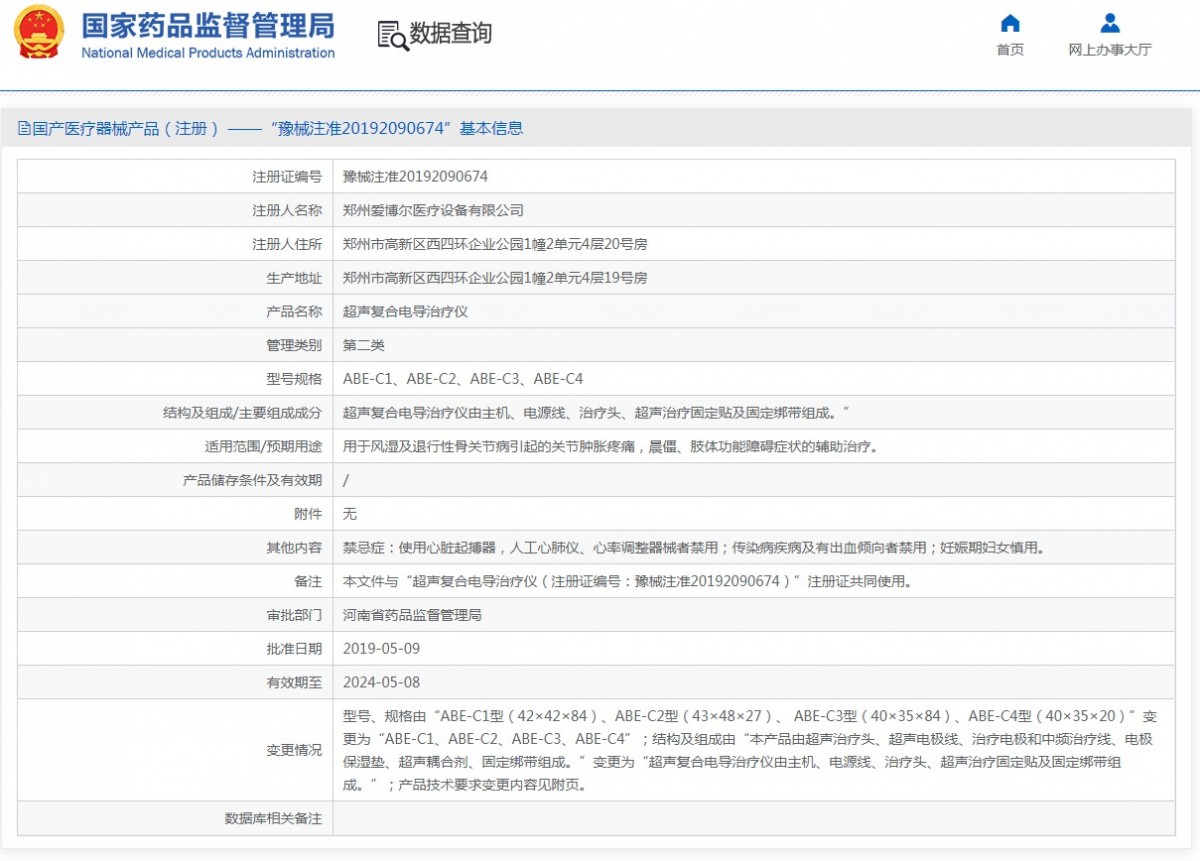Click the 批准日期 label

pos(294,649)
